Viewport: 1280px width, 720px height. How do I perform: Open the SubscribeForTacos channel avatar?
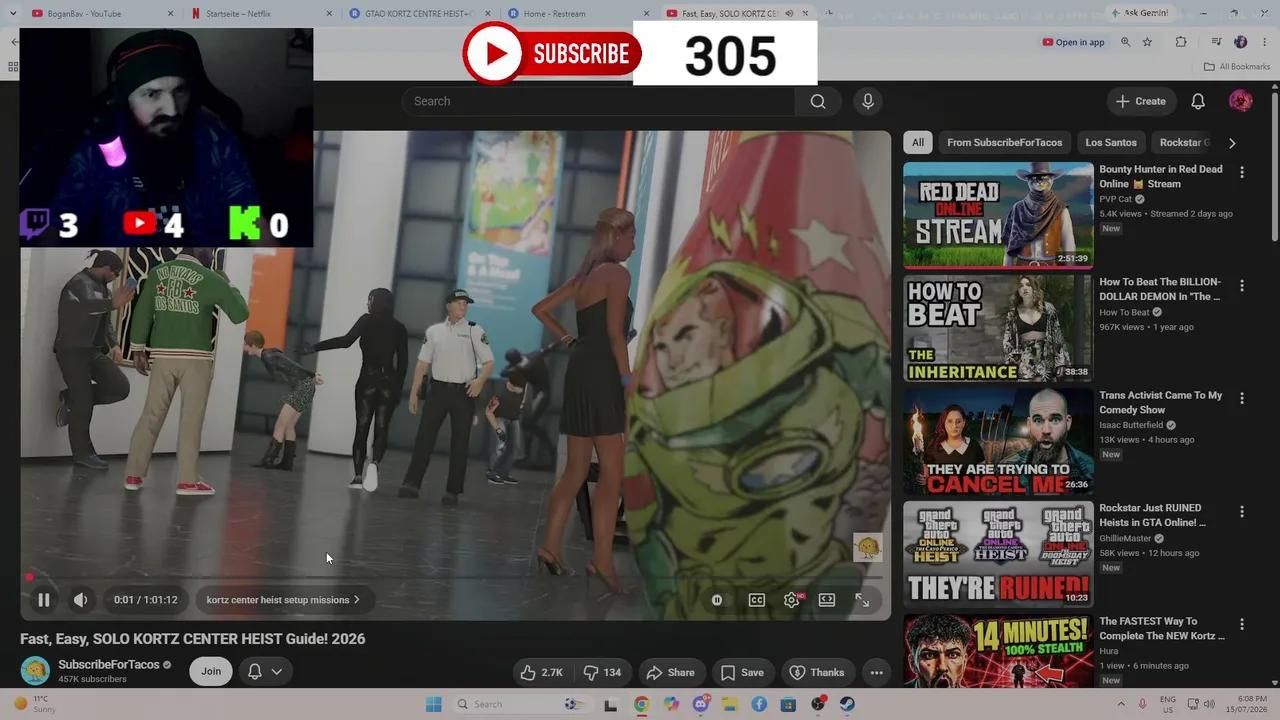35,671
